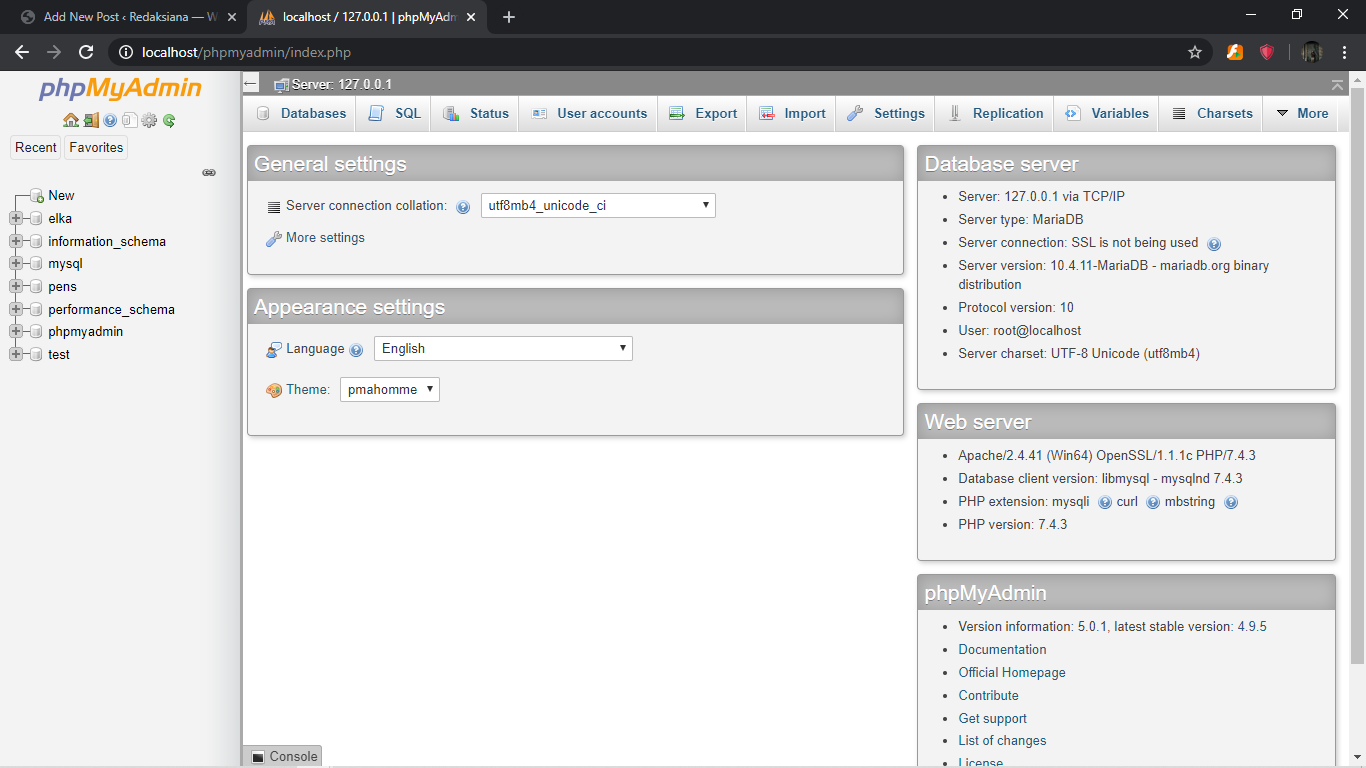Click the test database cylinder icon
The height and width of the screenshot is (768, 1366).
(x=36, y=355)
